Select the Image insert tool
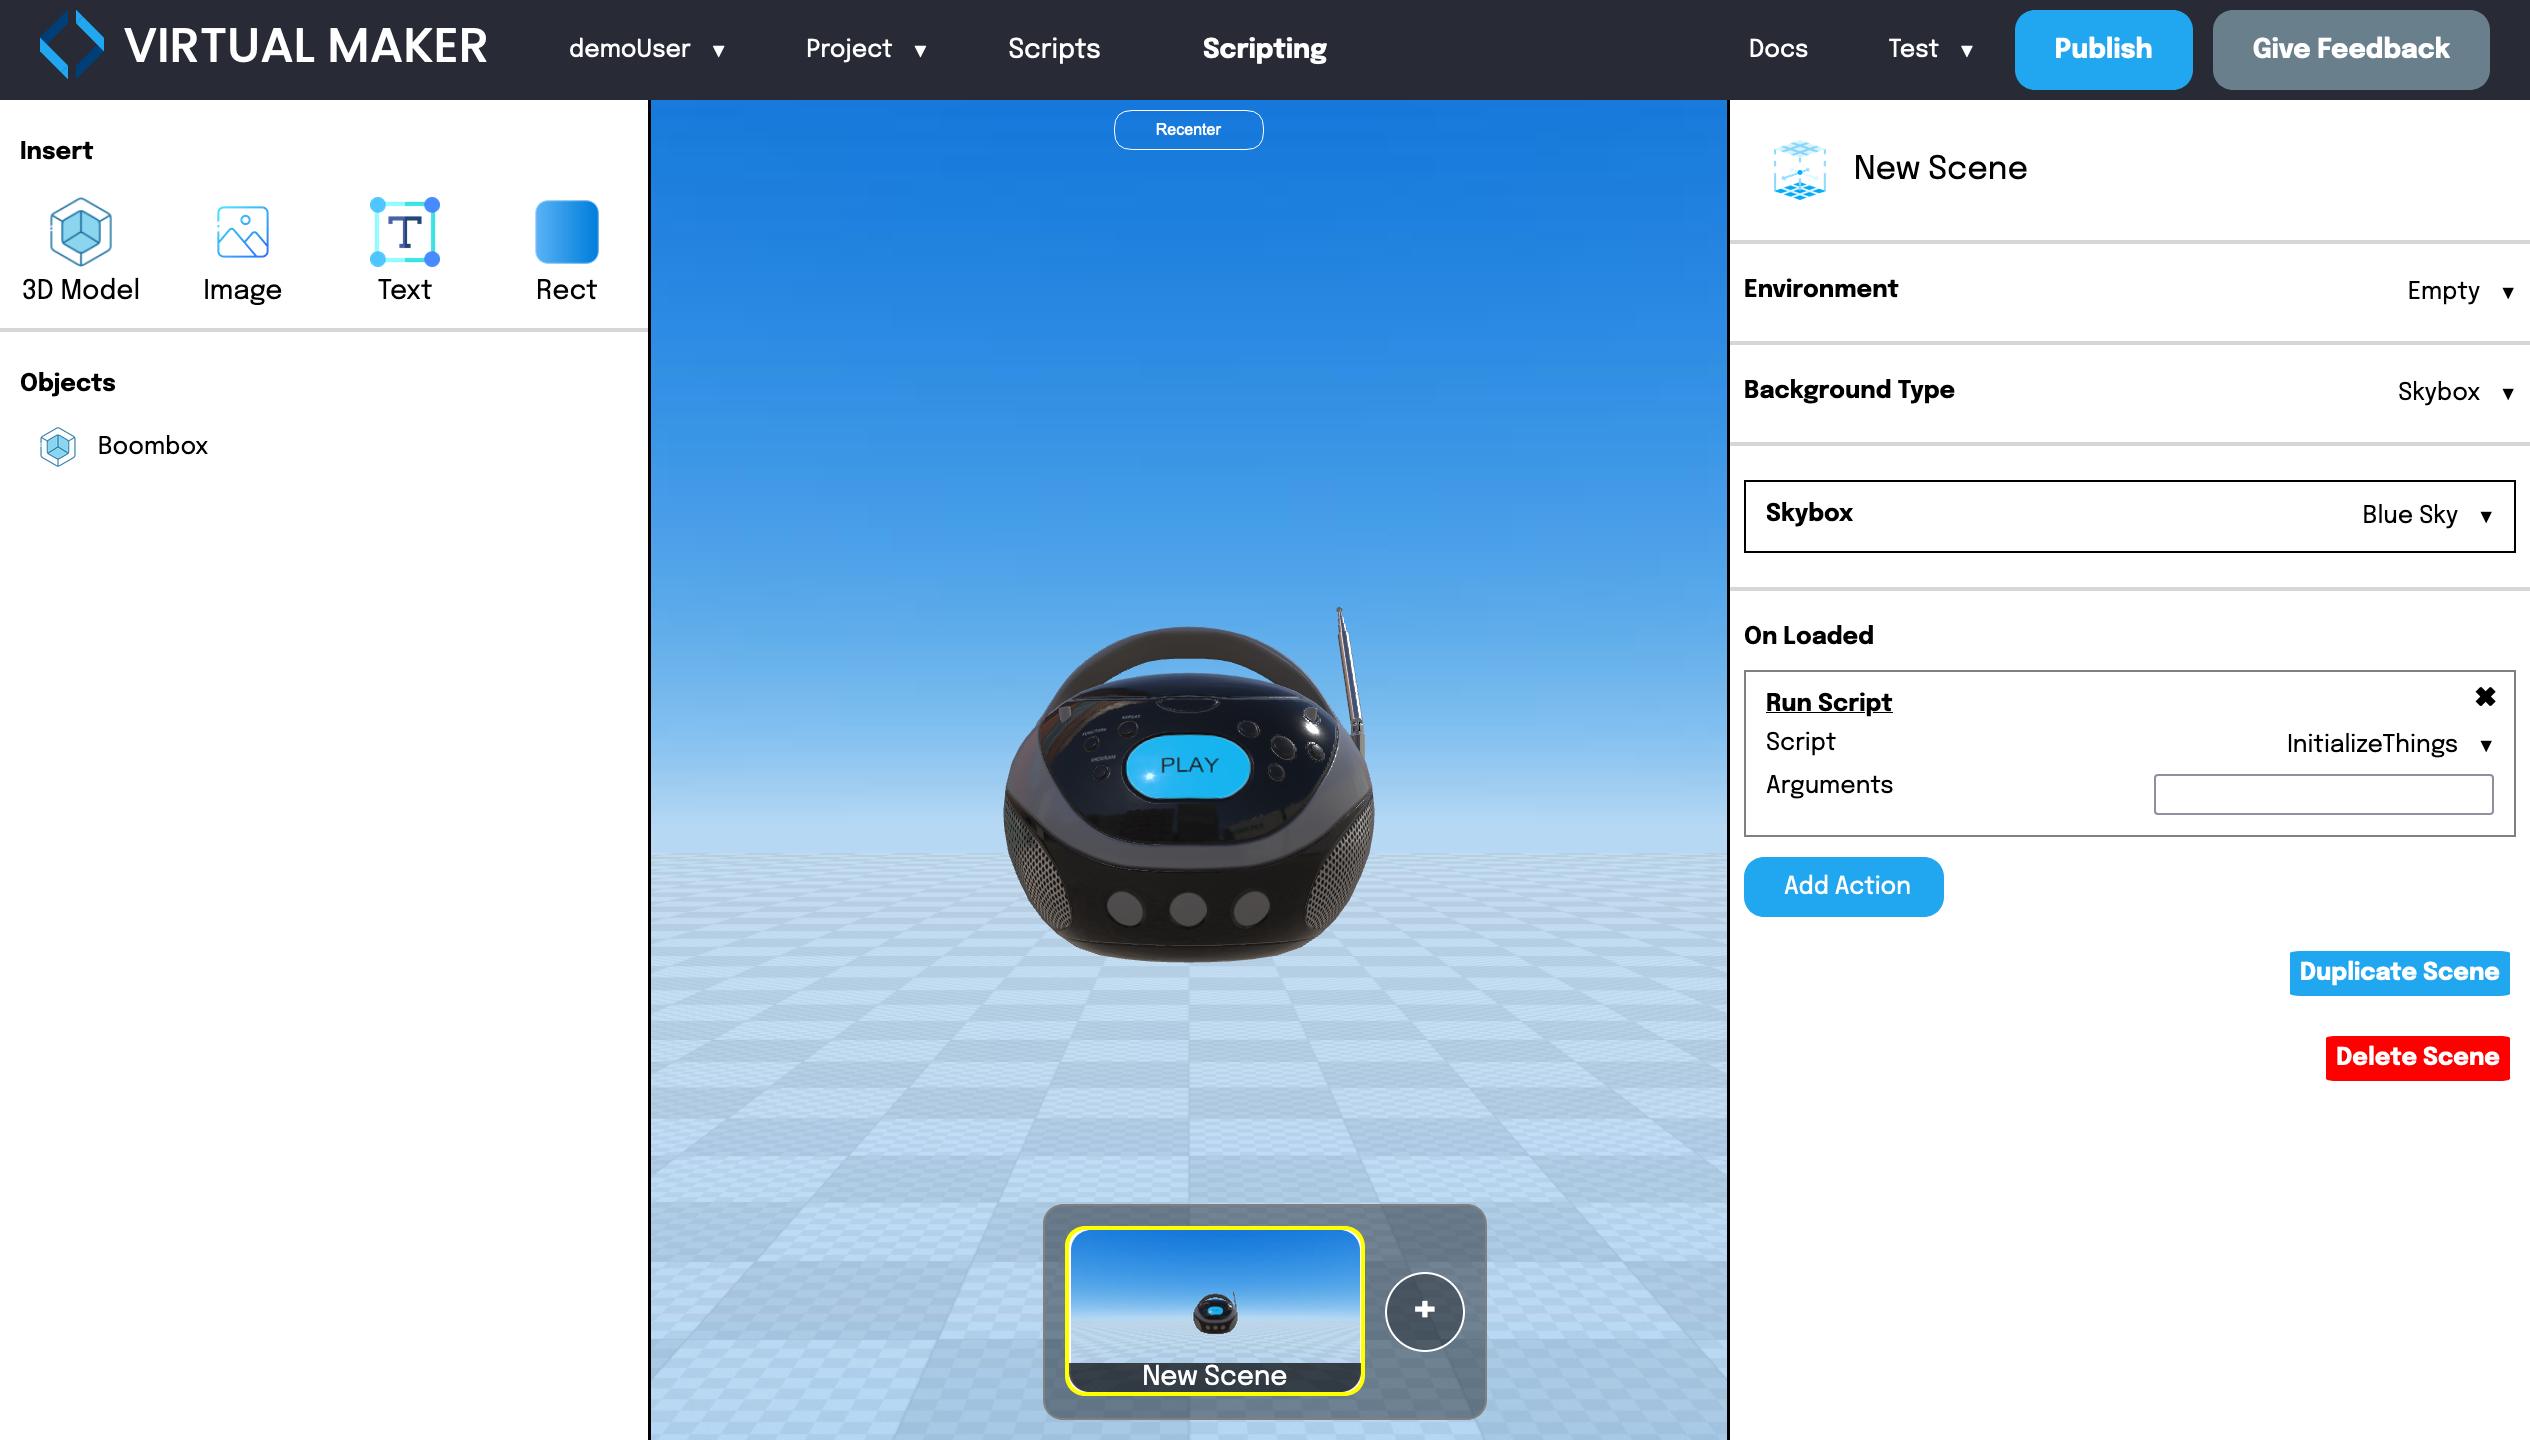The height and width of the screenshot is (1440, 2530). [x=241, y=232]
